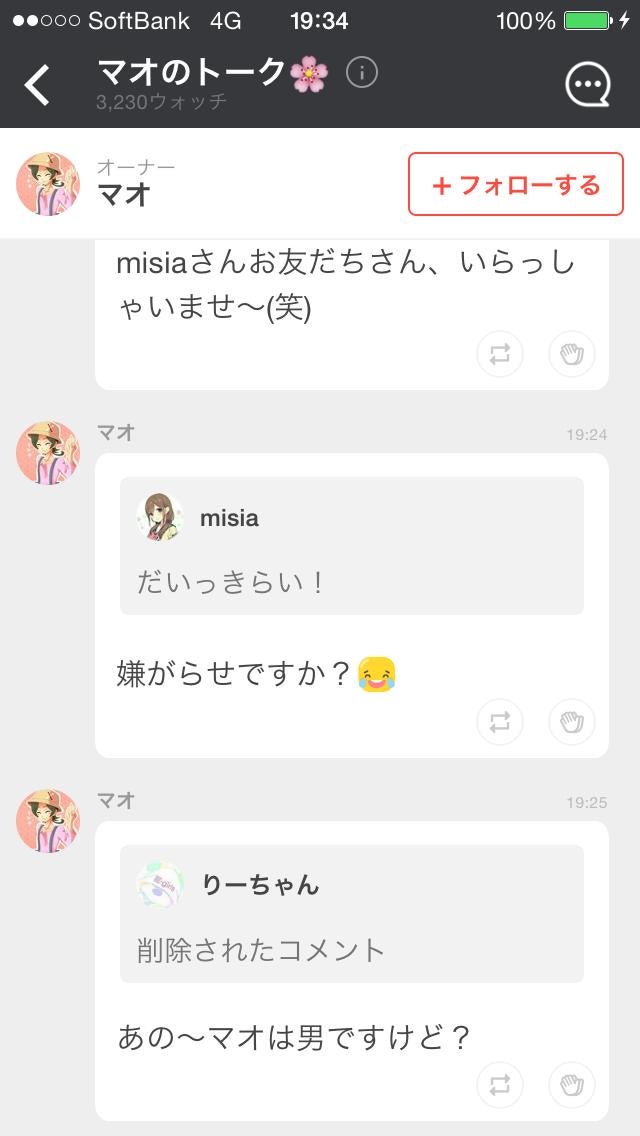
Task: Open the speech bubble icon top right
Action: 588,86
